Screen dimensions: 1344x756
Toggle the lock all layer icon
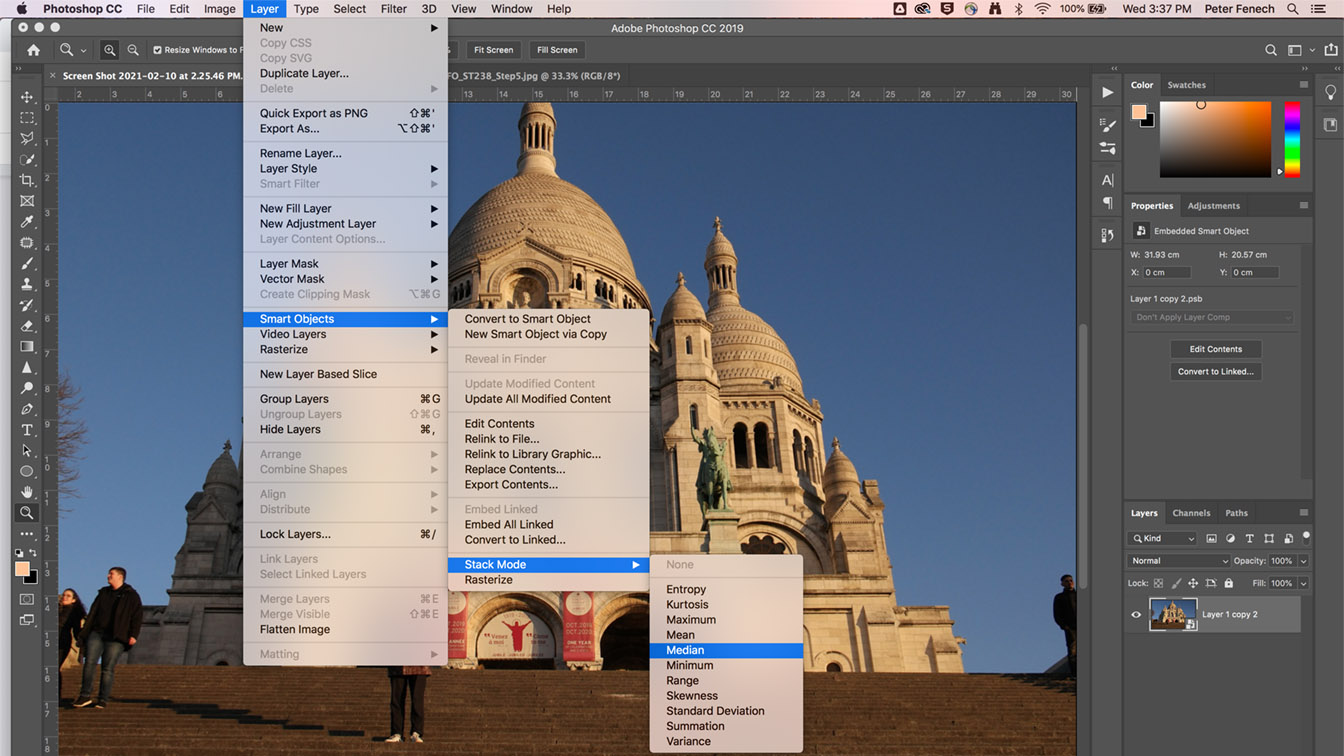click(x=1228, y=583)
